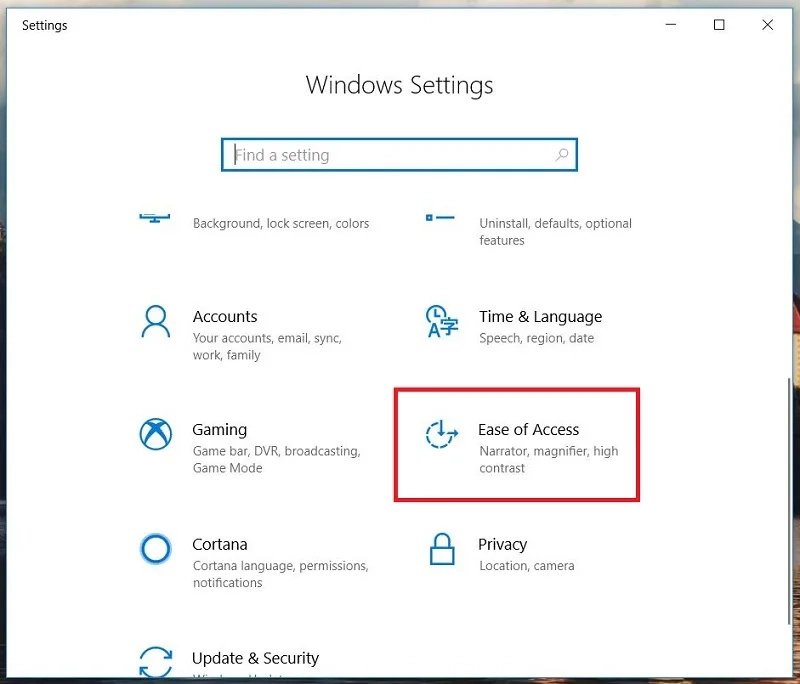Click the search magnifier icon
Image resolution: width=800 pixels, height=684 pixels.
click(562, 155)
